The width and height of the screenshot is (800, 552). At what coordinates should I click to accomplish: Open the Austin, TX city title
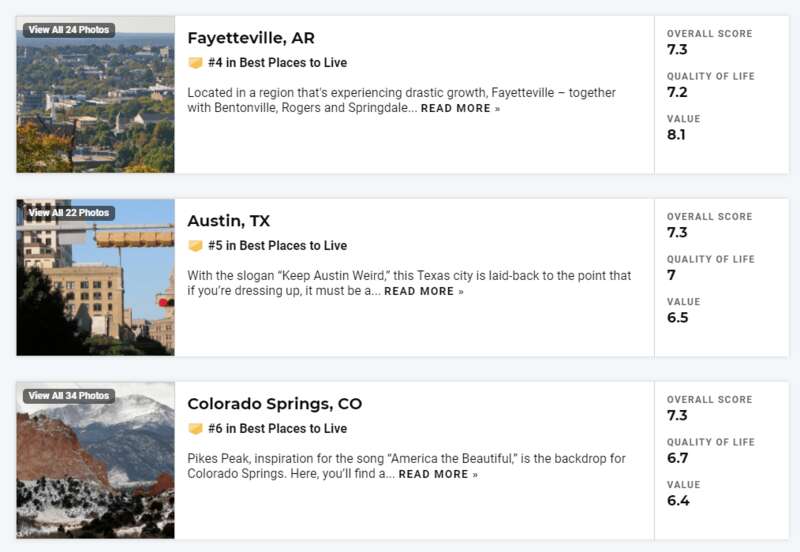228,221
